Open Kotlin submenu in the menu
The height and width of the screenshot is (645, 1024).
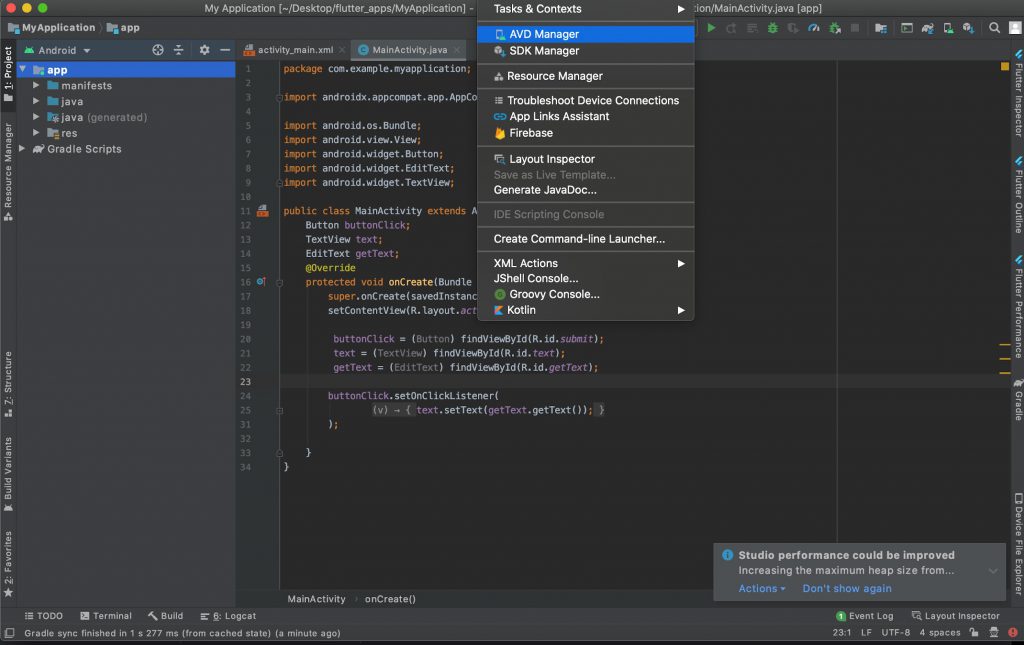tap(586, 310)
